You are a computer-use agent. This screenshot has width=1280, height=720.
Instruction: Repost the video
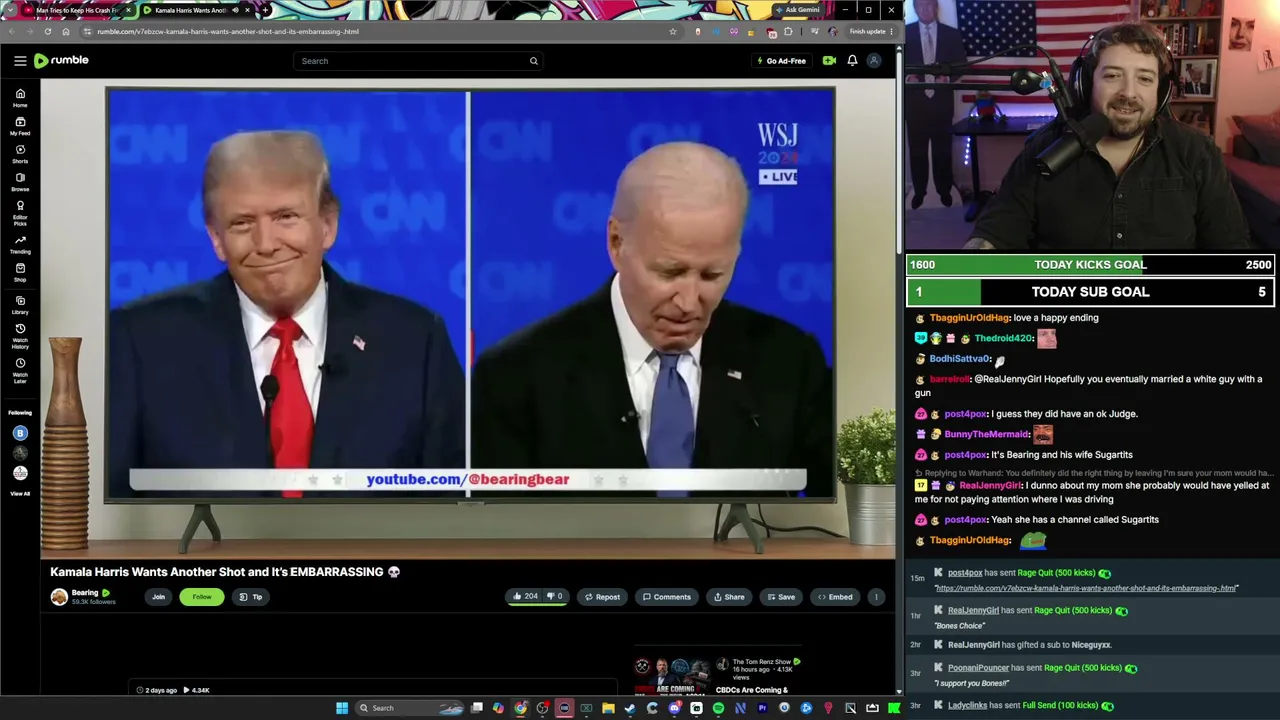coord(602,597)
